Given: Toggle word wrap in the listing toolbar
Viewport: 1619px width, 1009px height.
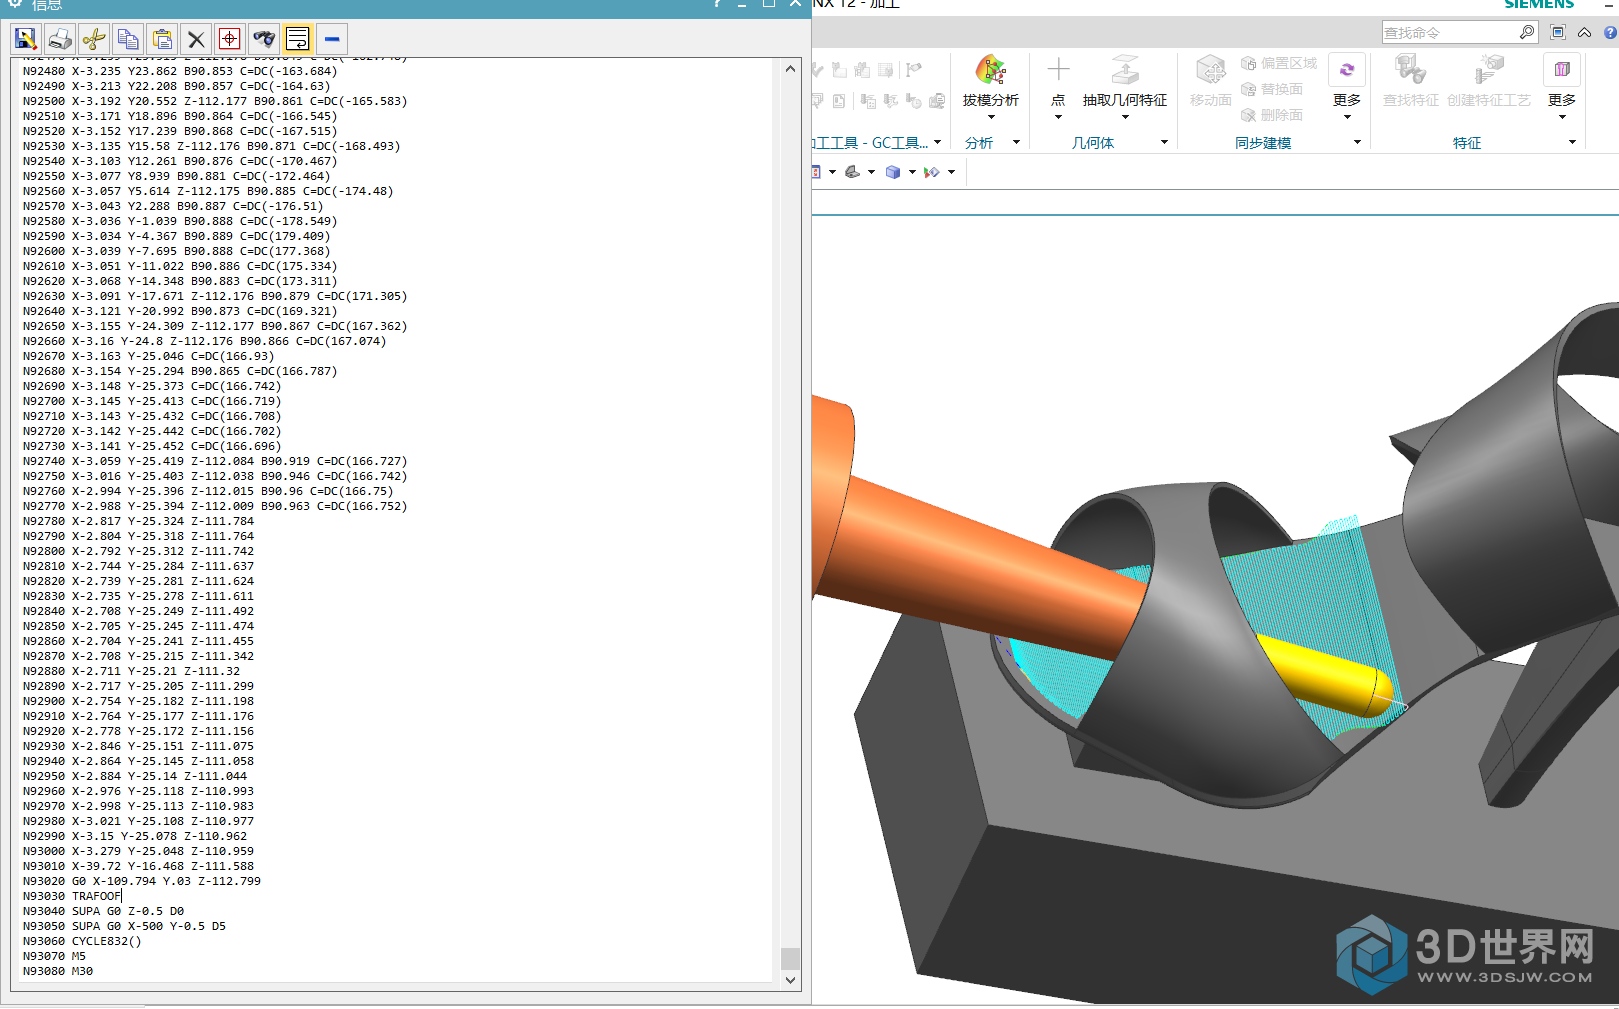Looking at the screenshot, I should [298, 39].
